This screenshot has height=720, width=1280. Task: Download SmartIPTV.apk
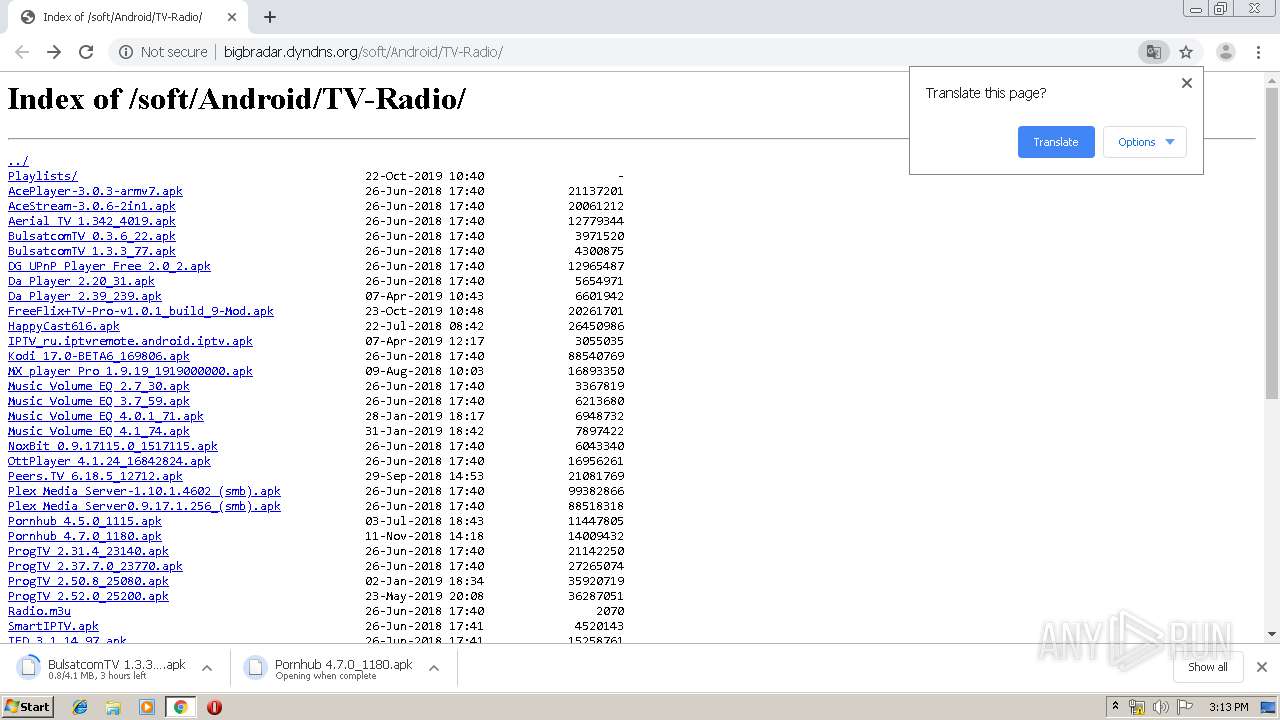[53, 626]
